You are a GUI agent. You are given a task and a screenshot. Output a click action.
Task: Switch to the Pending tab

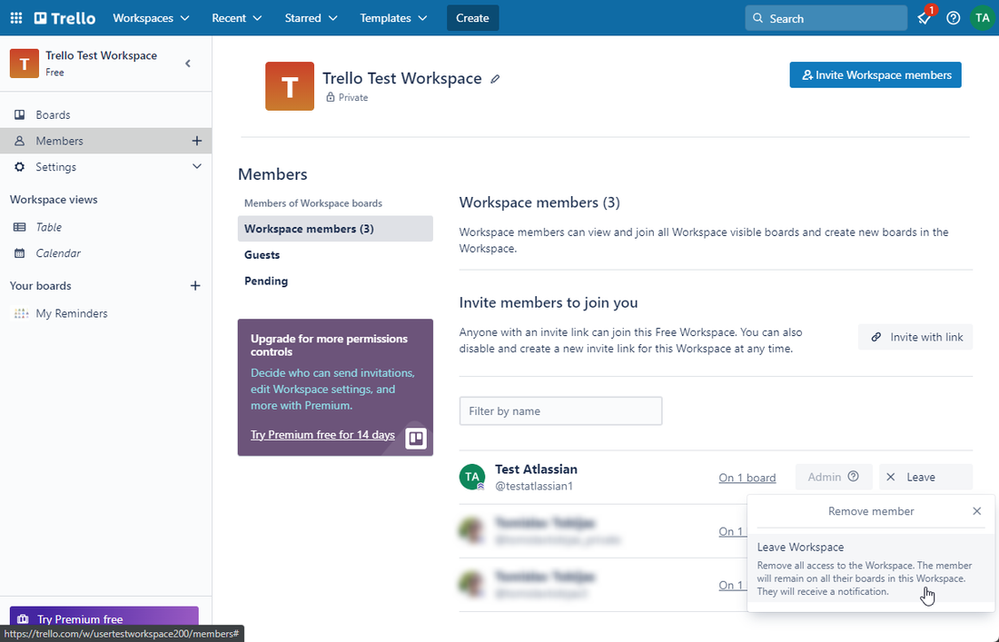(265, 281)
